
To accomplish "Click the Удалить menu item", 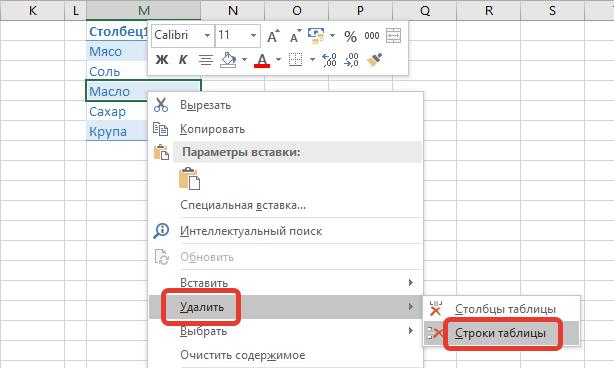I will pyautogui.click(x=286, y=307).
